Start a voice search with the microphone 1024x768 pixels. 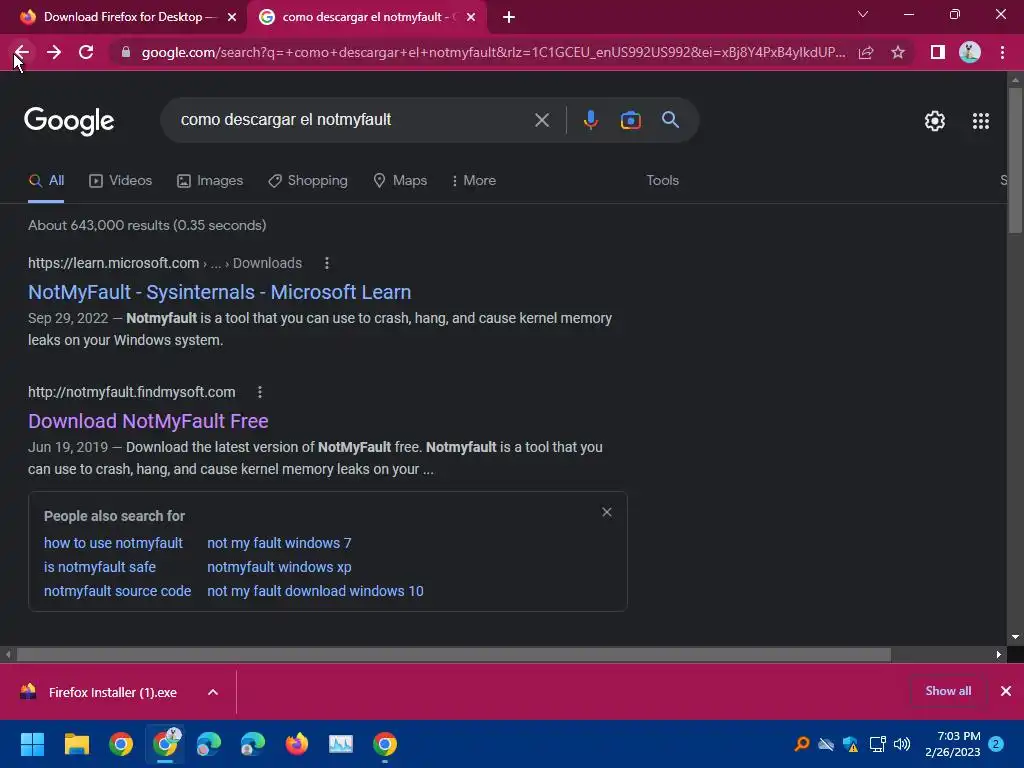pos(590,120)
